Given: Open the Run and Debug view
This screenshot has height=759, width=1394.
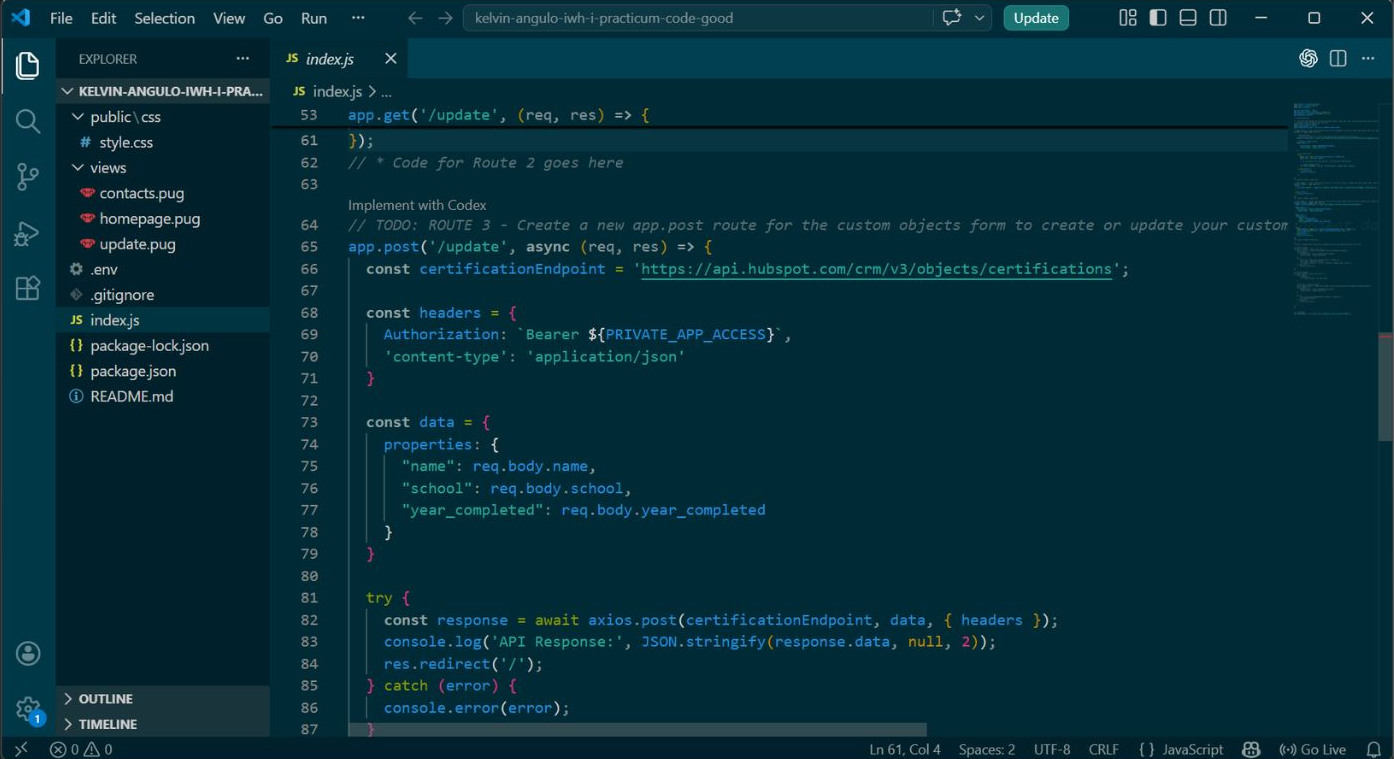Looking at the screenshot, I should [28, 234].
